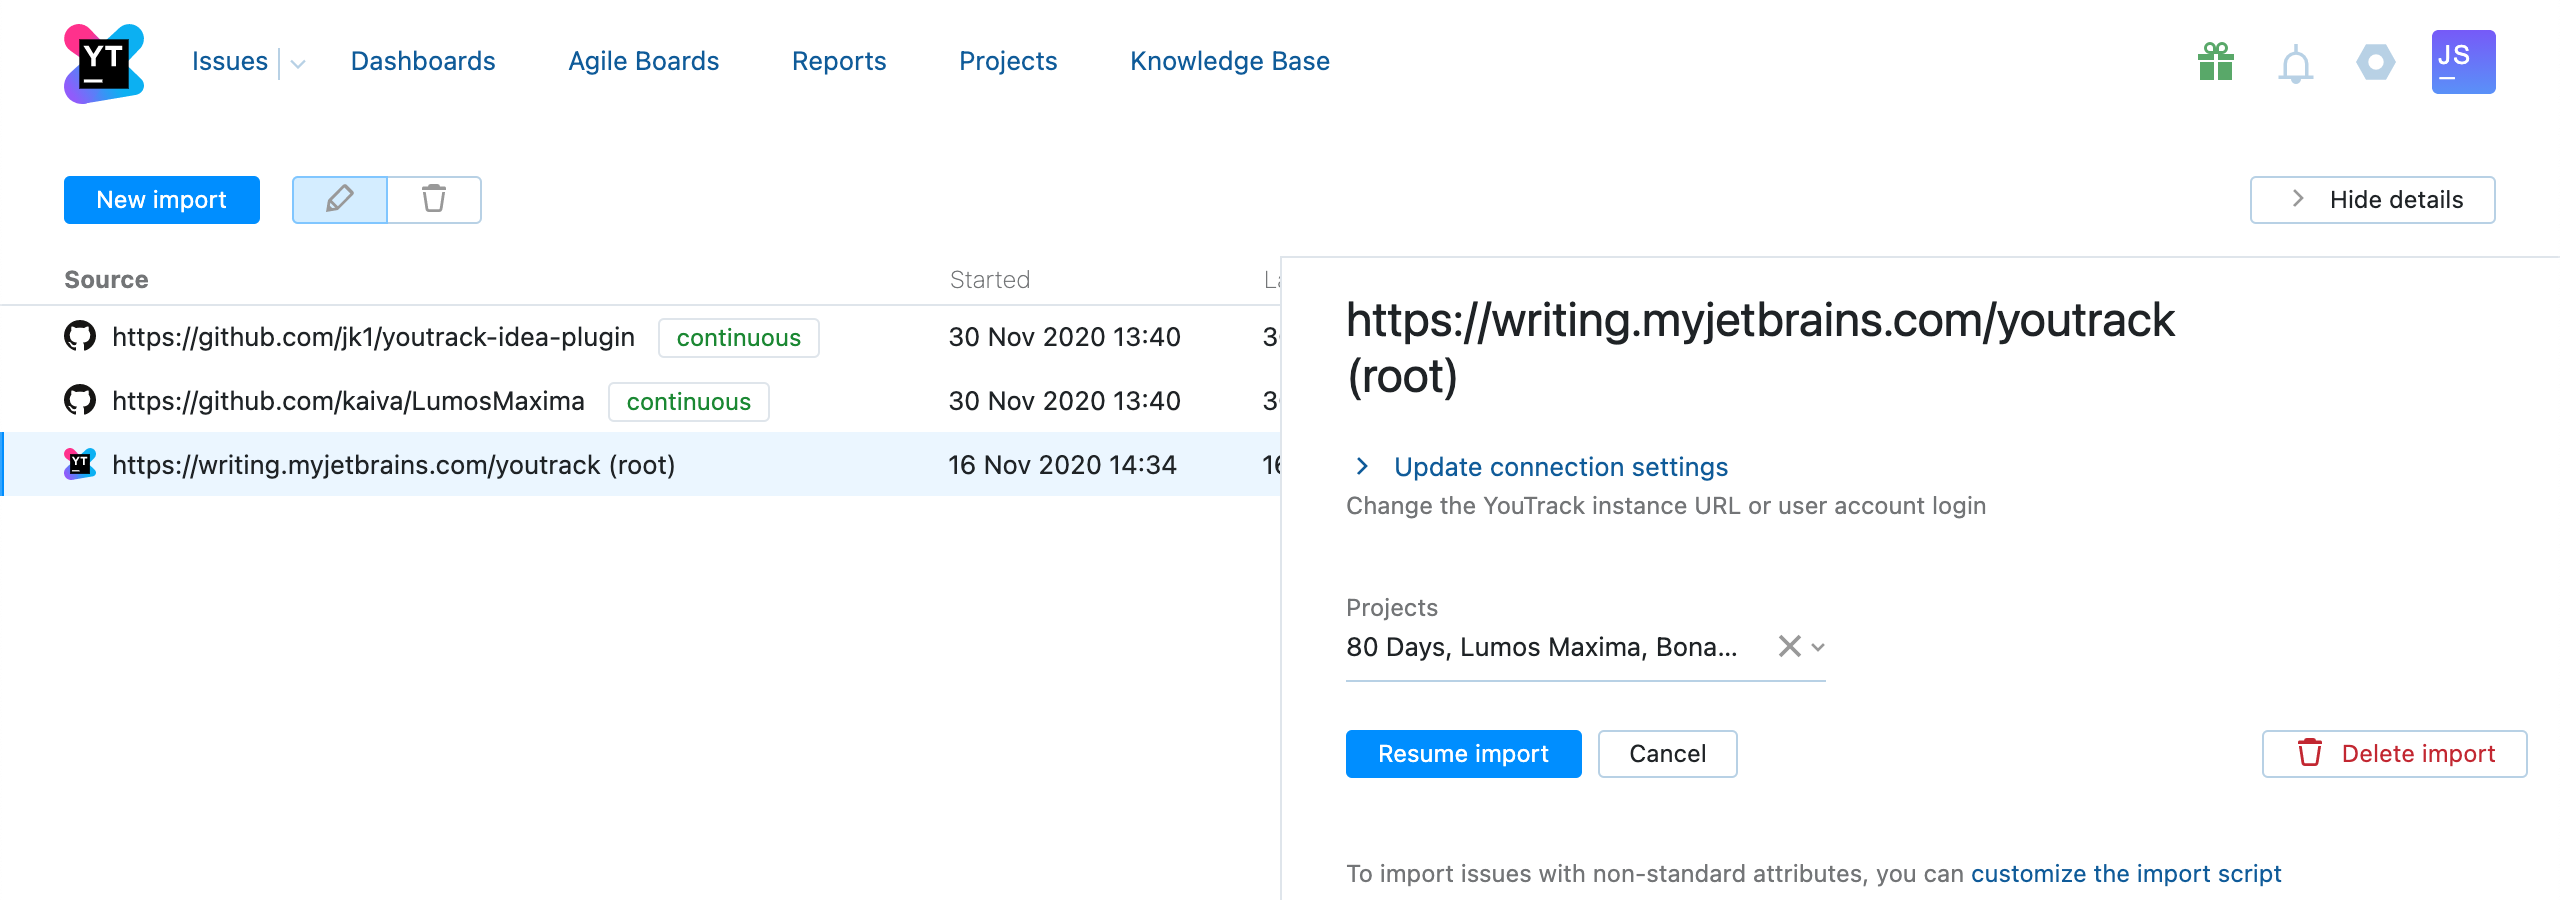Open Agile Boards menu item

(643, 61)
